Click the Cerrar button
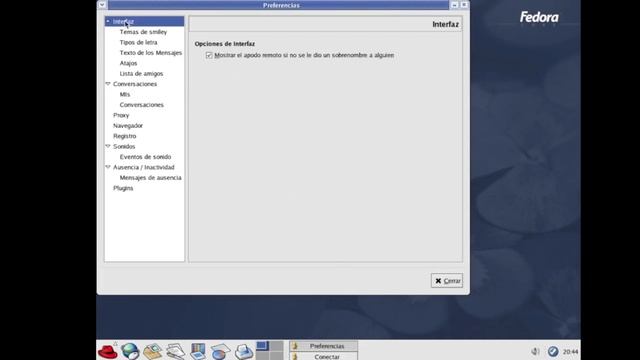The width and height of the screenshot is (640, 360). [447, 281]
